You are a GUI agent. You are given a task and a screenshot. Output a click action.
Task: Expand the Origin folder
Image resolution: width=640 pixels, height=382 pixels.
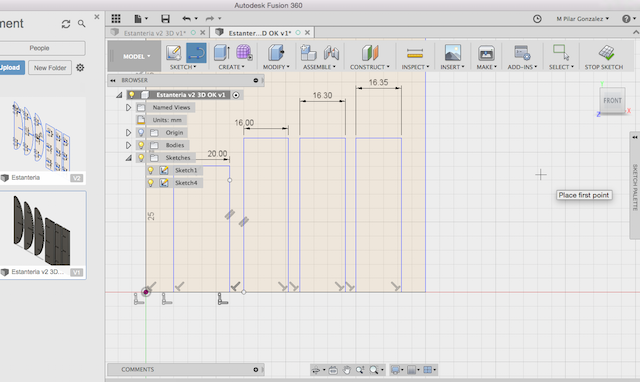[x=128, y=133]
